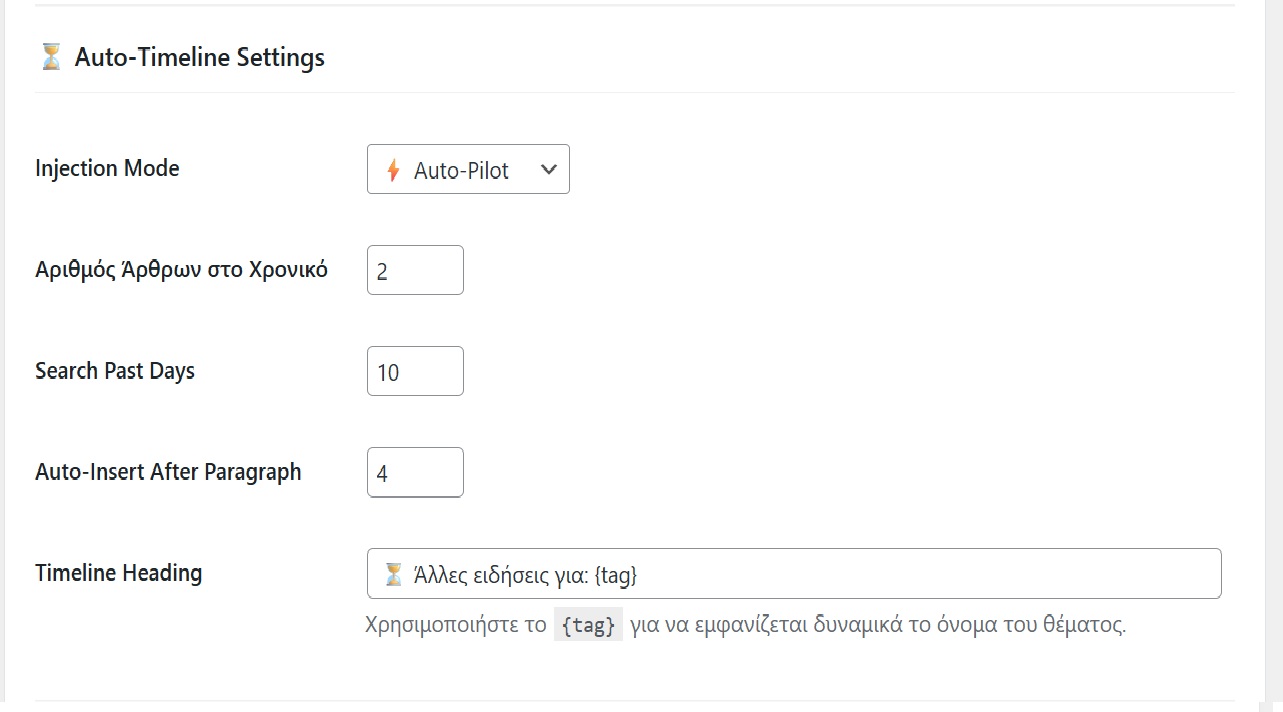The width and height of the screenshot is (1283, 712).
Task: Click the Auto-Timeline Settings heading text
Action: tap(199, 57)
